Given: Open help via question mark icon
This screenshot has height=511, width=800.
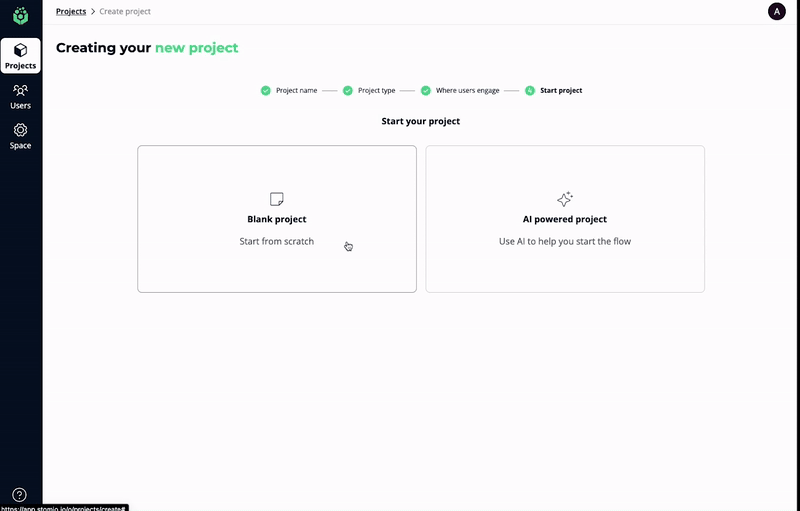Looking at the screenshot, I should [x=20, y=494].
